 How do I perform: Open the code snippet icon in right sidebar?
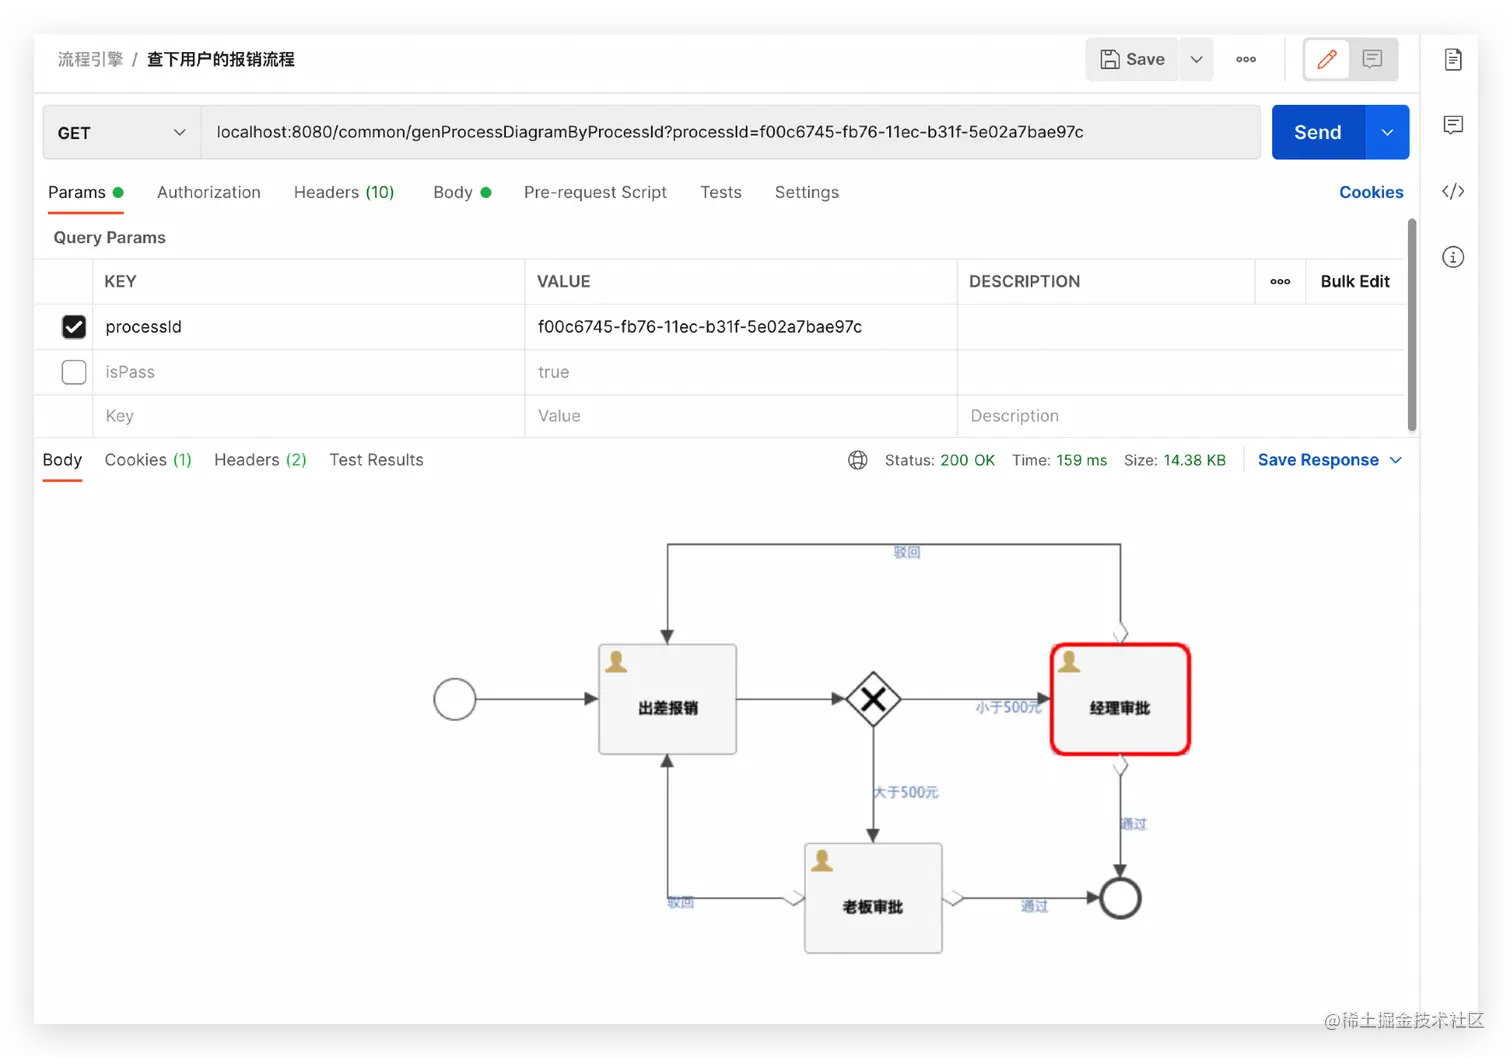[1453, 191]
